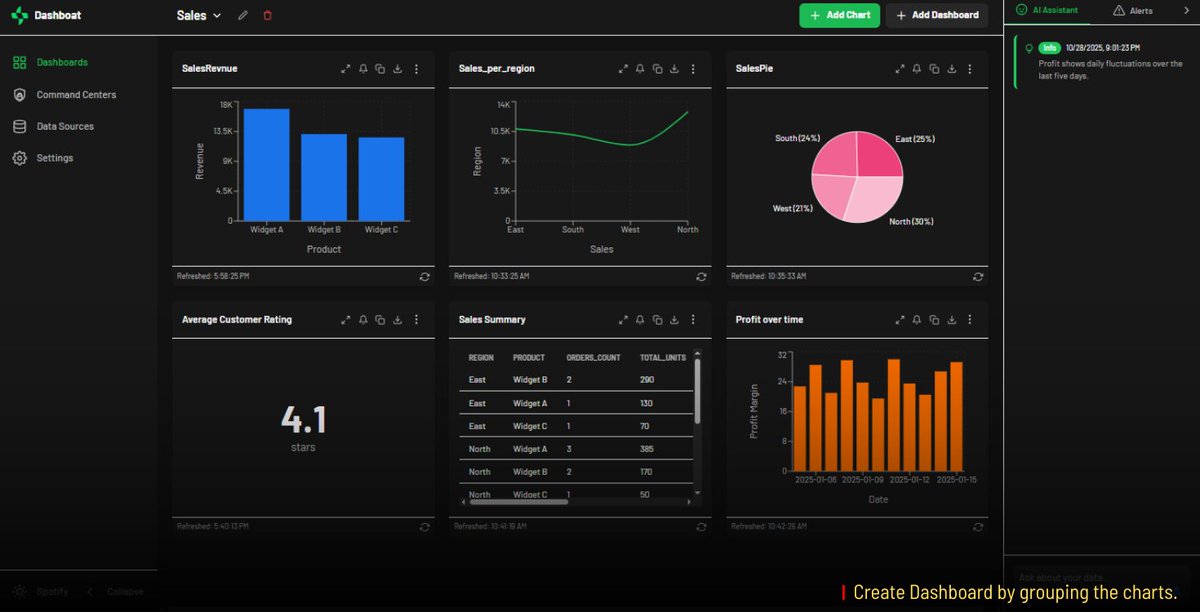This screenshot has height=612, width=1200.
Task: Refresh the Sales Summary table
Action: click(701, 525)
